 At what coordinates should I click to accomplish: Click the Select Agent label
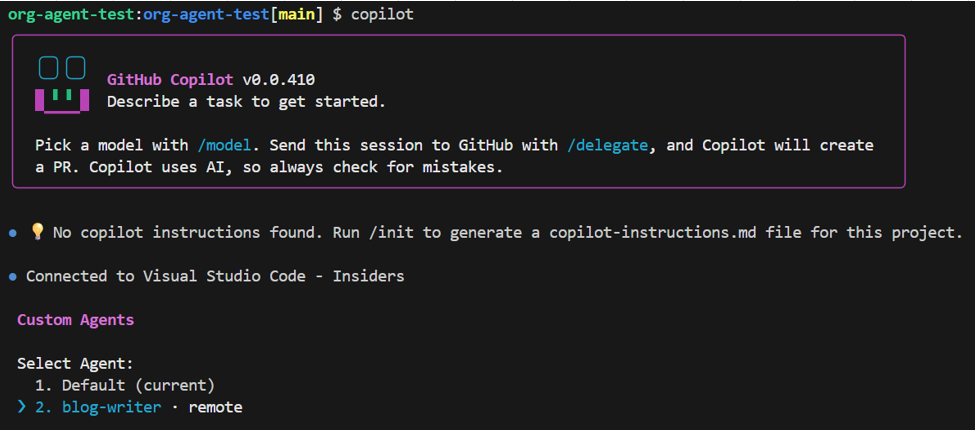75,364
